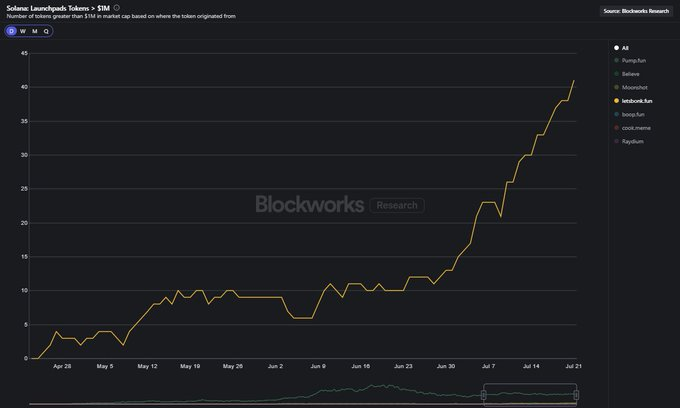Select the daily (D) interval
Viewport: 680px width, 408px height.
[x=12, y=31]
